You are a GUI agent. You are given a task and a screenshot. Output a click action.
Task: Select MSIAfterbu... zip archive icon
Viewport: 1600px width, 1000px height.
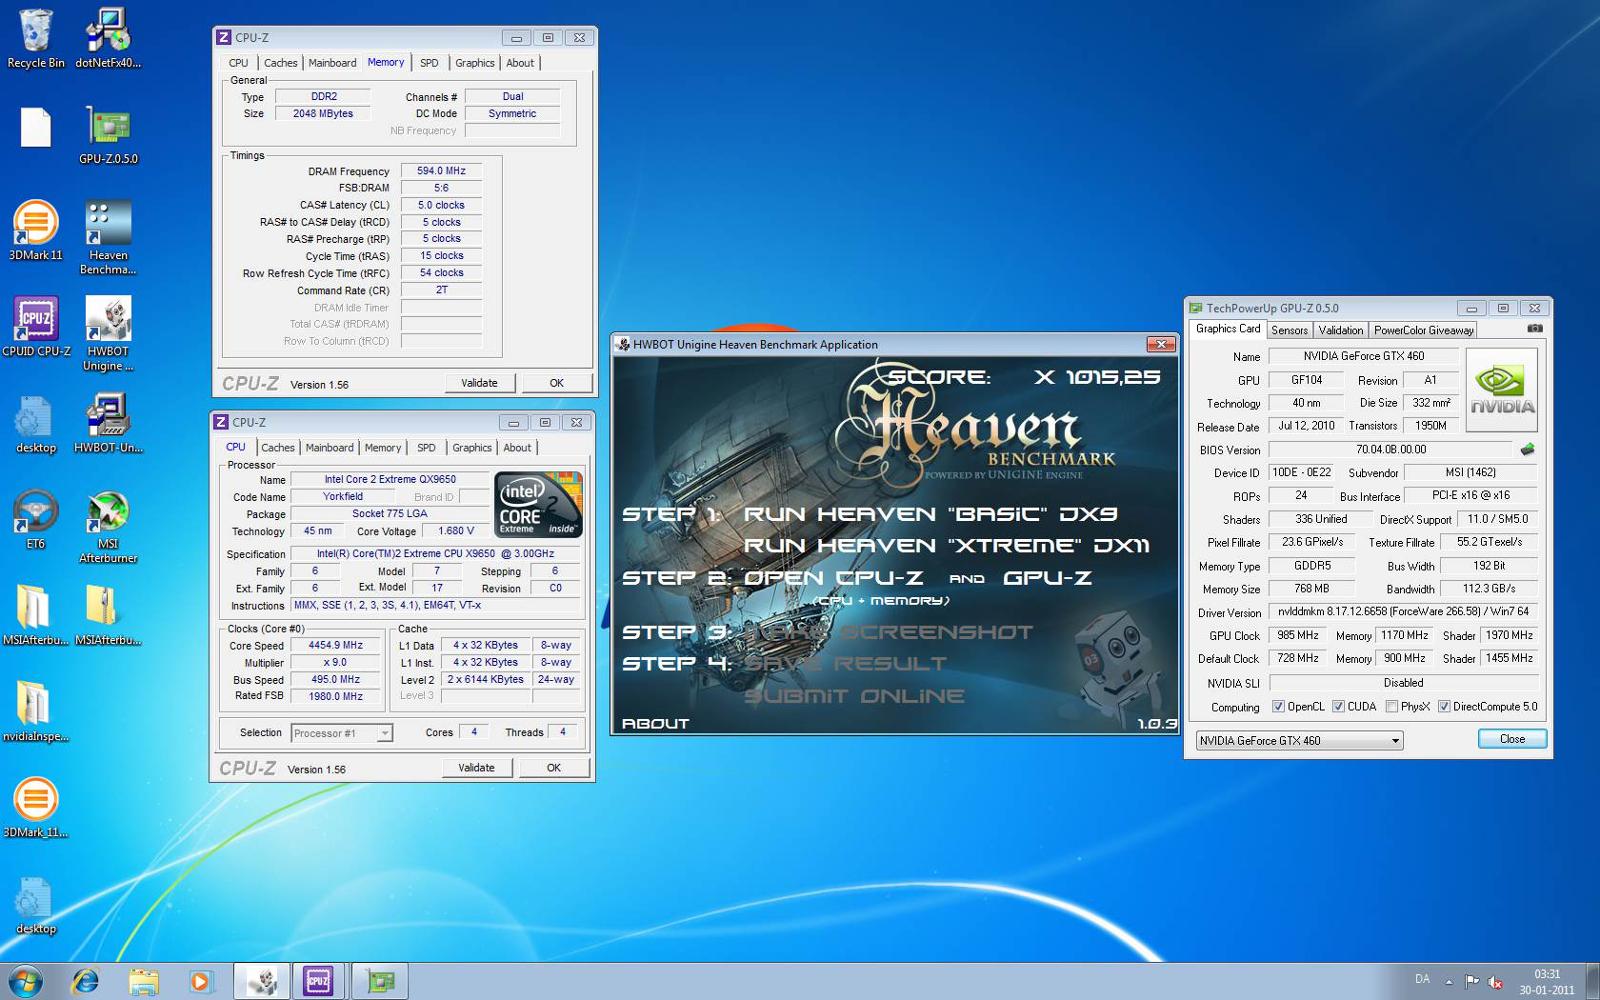(x=108, y=615)
